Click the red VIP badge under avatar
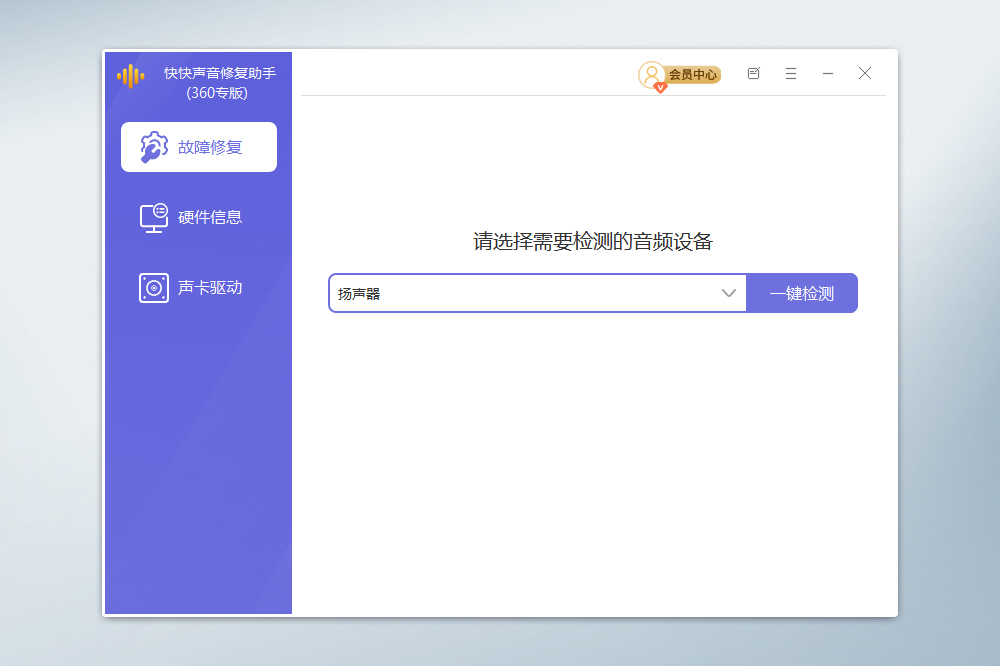 click(660, 88)
